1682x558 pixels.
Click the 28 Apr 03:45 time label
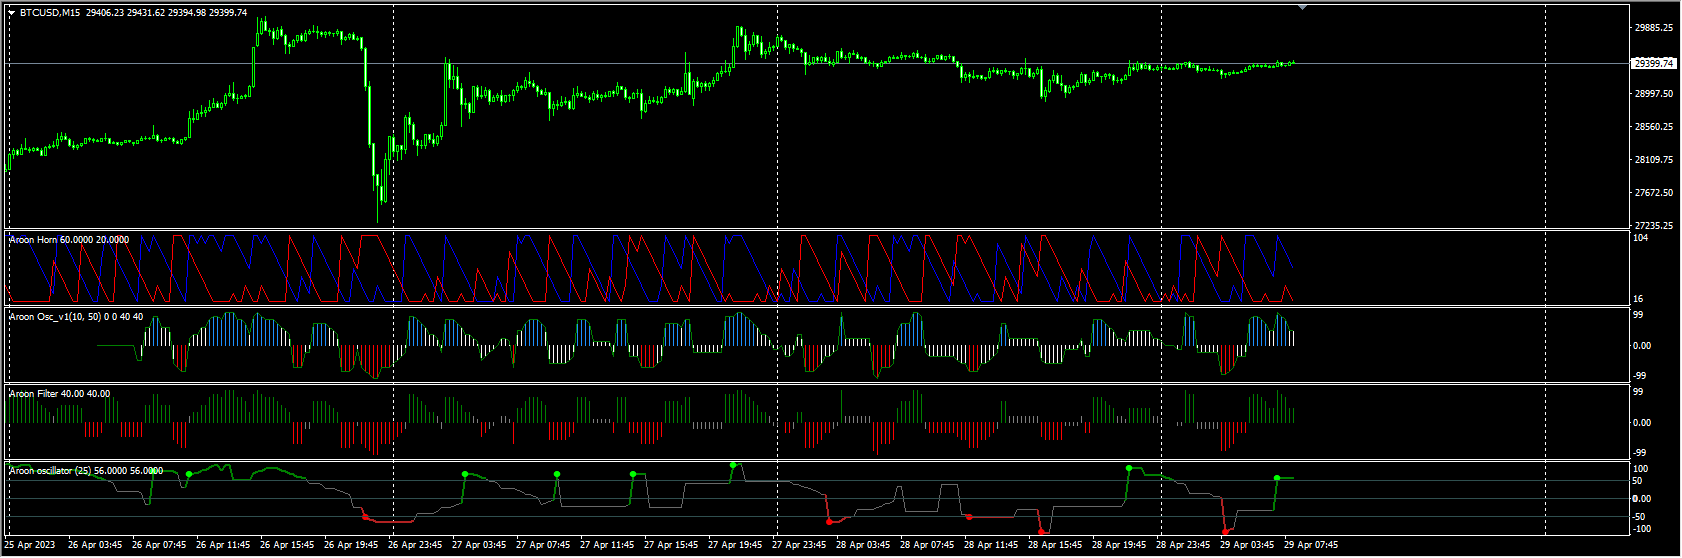click(x=863, y=545)
